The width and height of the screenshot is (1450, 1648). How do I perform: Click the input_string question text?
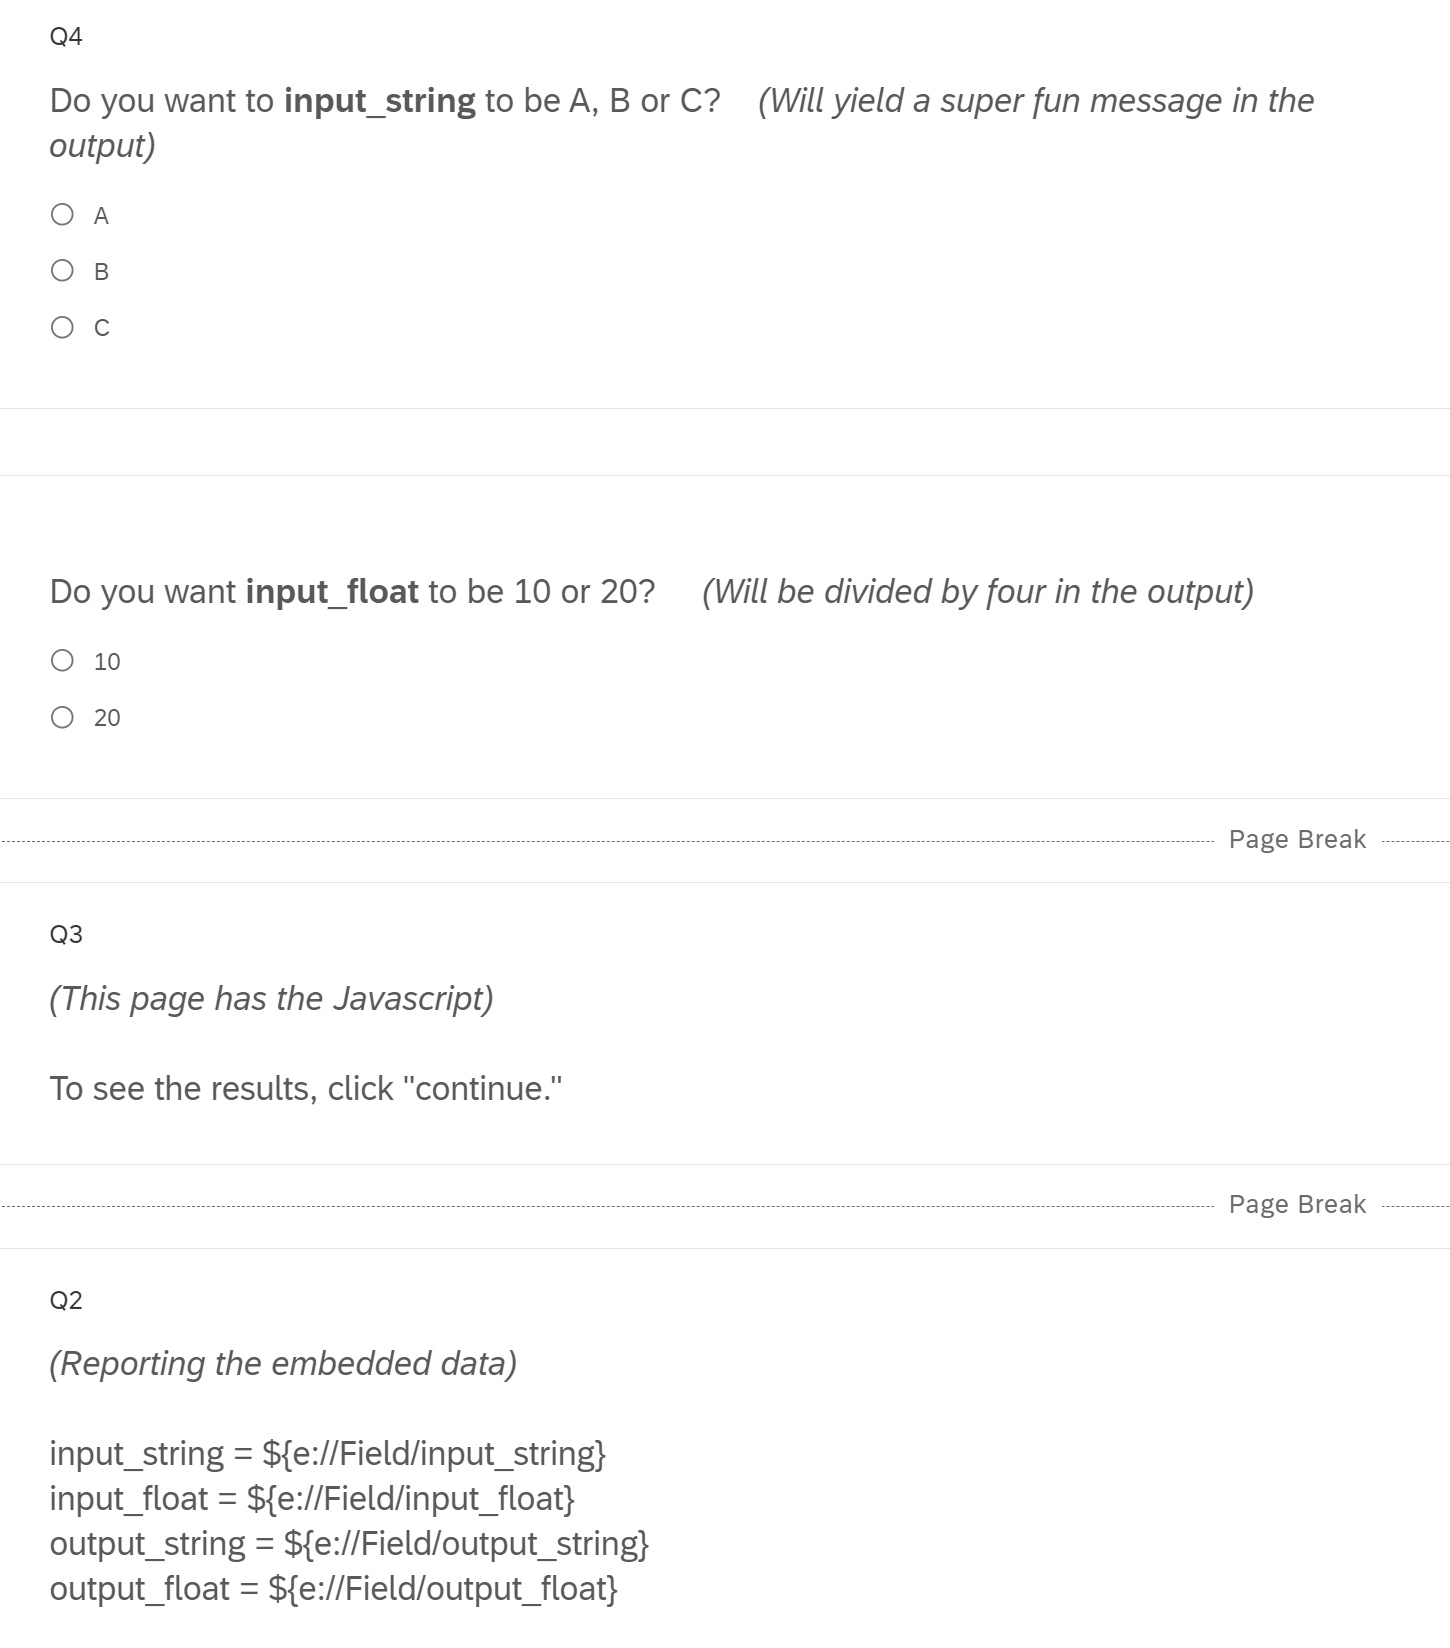(x=384, y=101)
